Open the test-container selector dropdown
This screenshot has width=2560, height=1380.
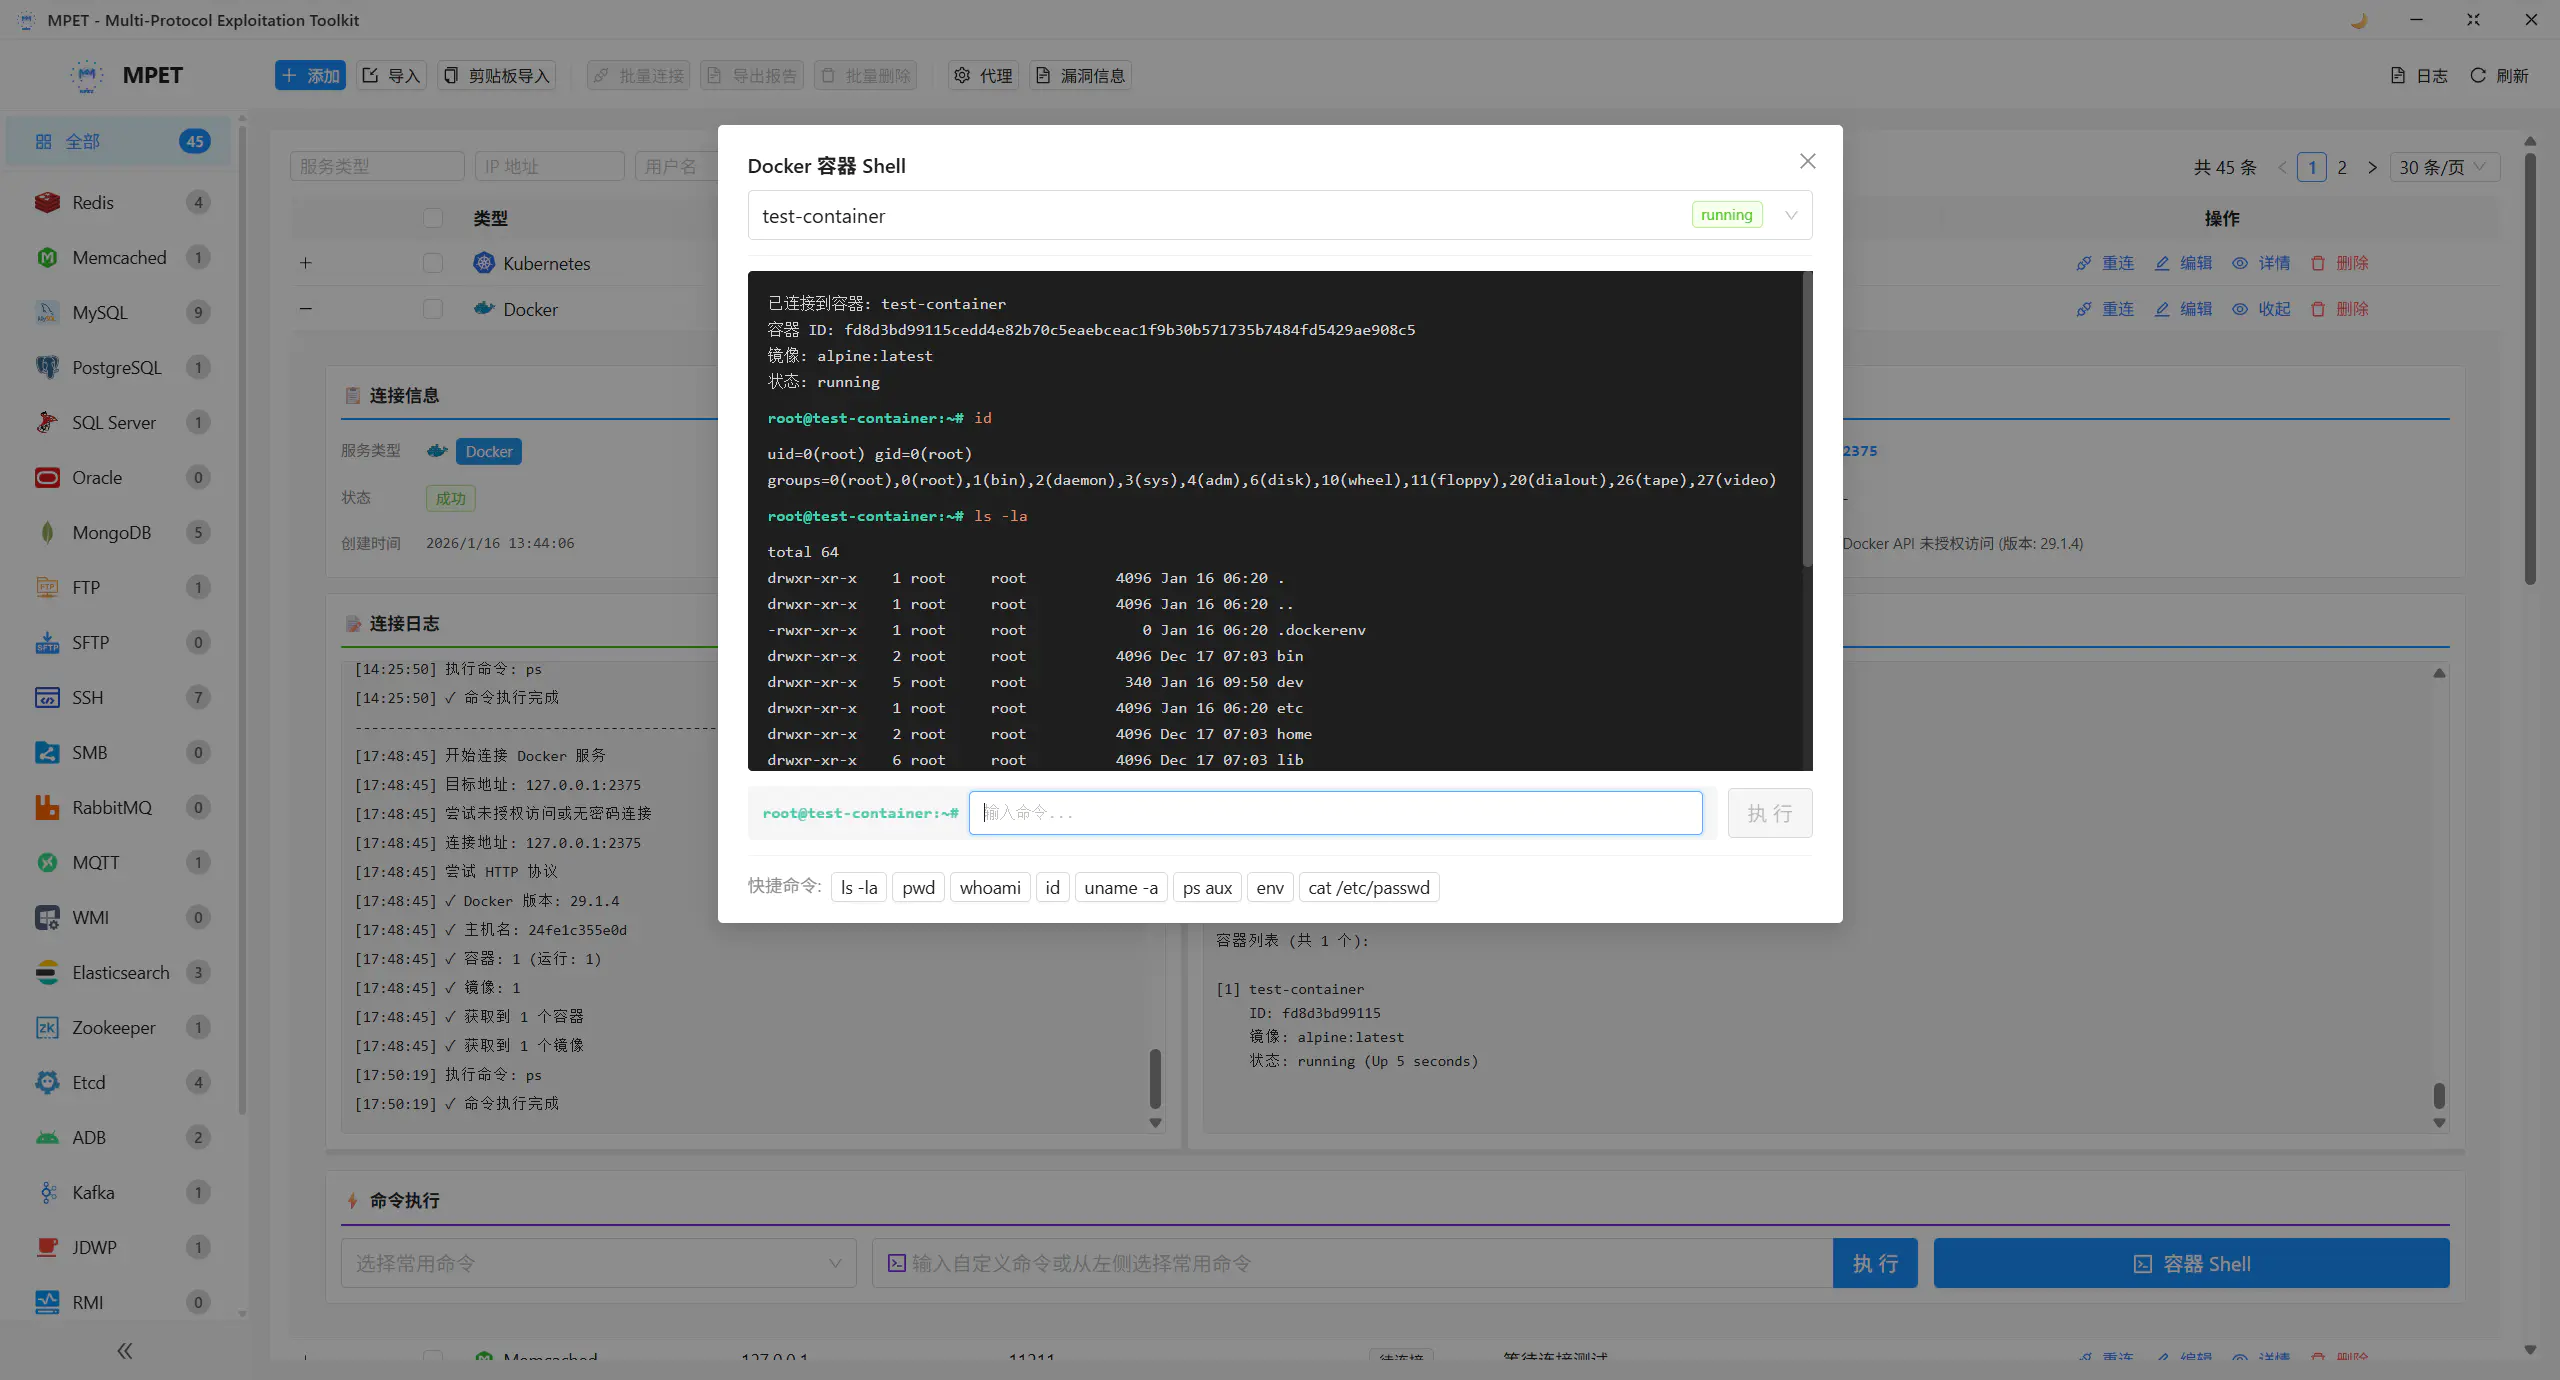(x=1791, y=215)
